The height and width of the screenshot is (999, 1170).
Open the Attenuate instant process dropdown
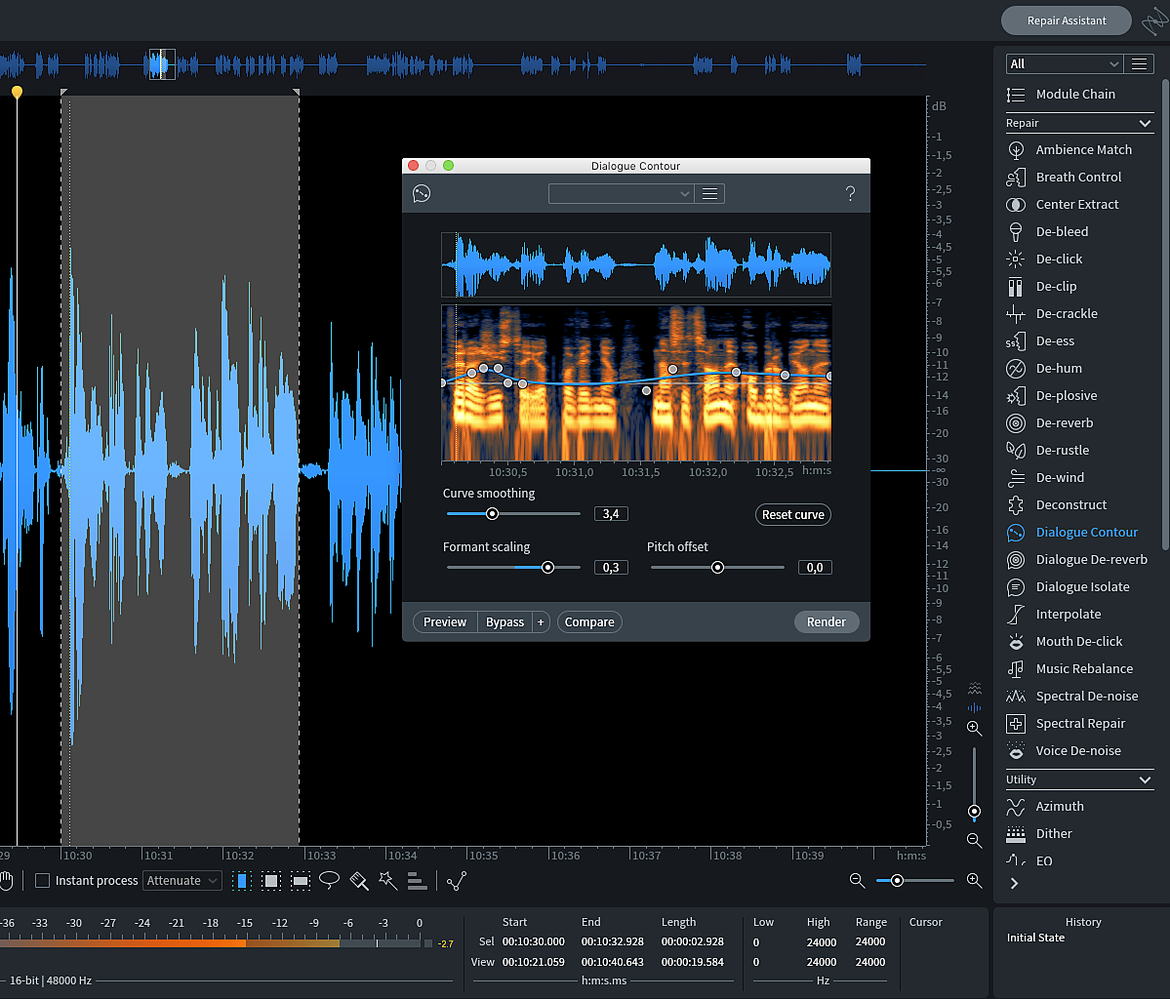click(x=182, y=881)
